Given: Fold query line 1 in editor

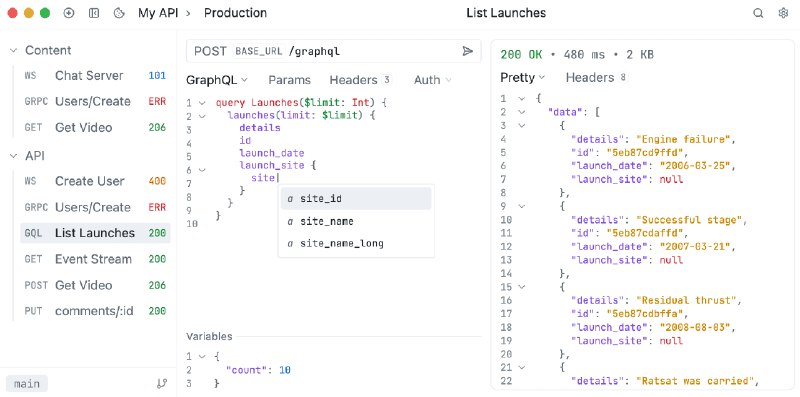Looking at the screenshot, I should [x=202, y=103].
